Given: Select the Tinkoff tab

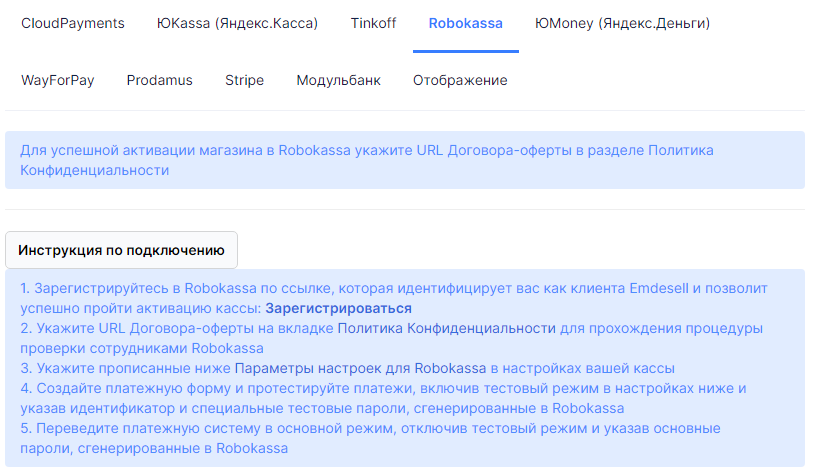Looking at the screenshot, I should coord(373,23).
